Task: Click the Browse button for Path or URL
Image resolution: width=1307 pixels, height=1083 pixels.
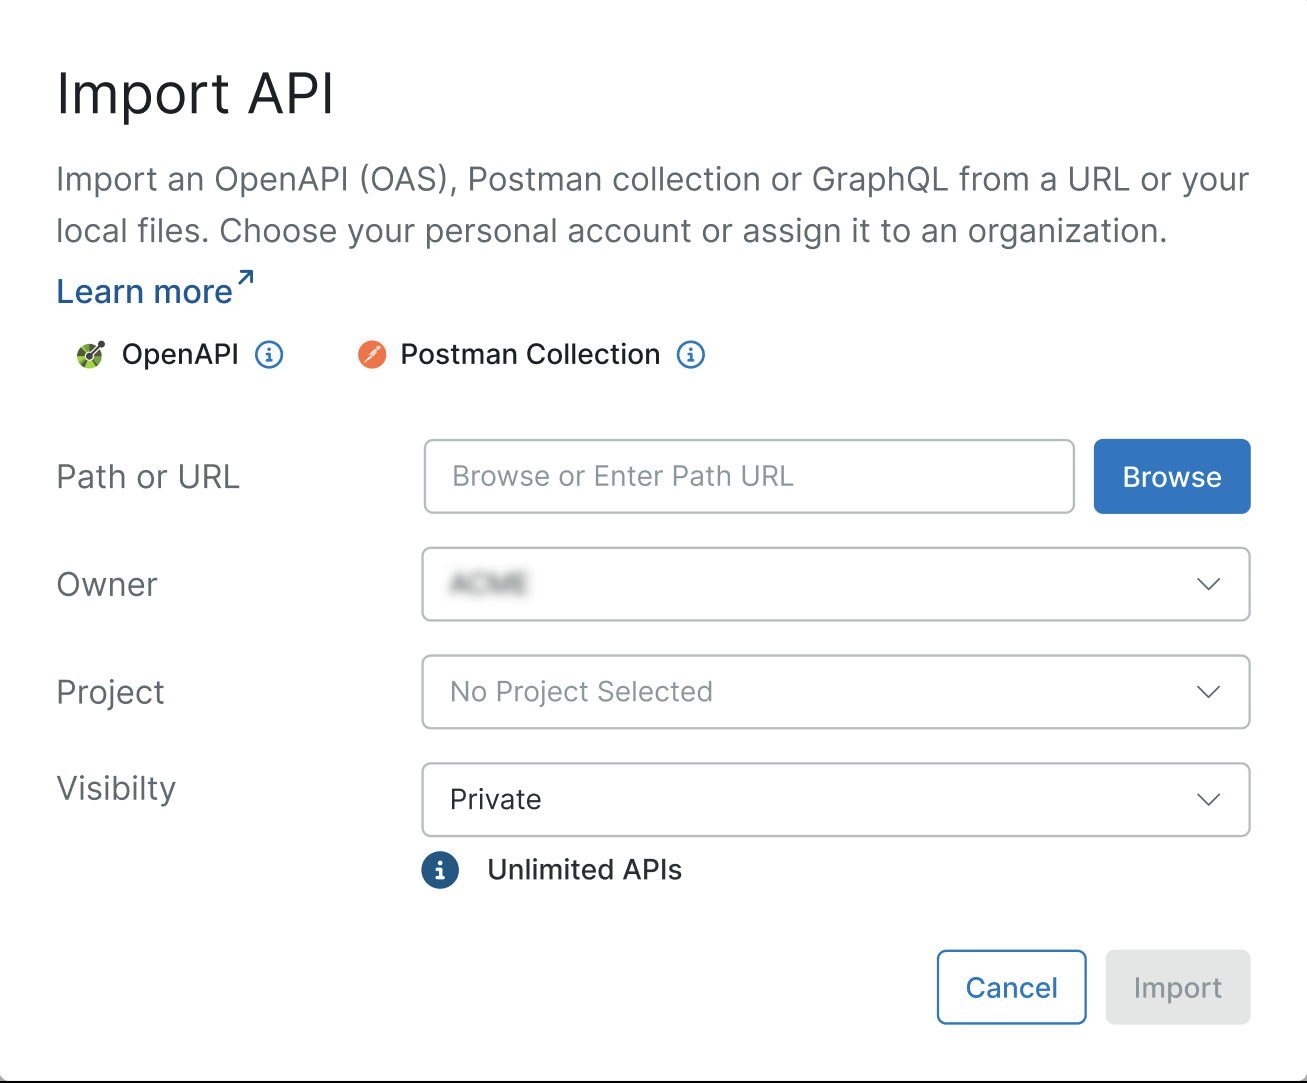Action: 1171,477
